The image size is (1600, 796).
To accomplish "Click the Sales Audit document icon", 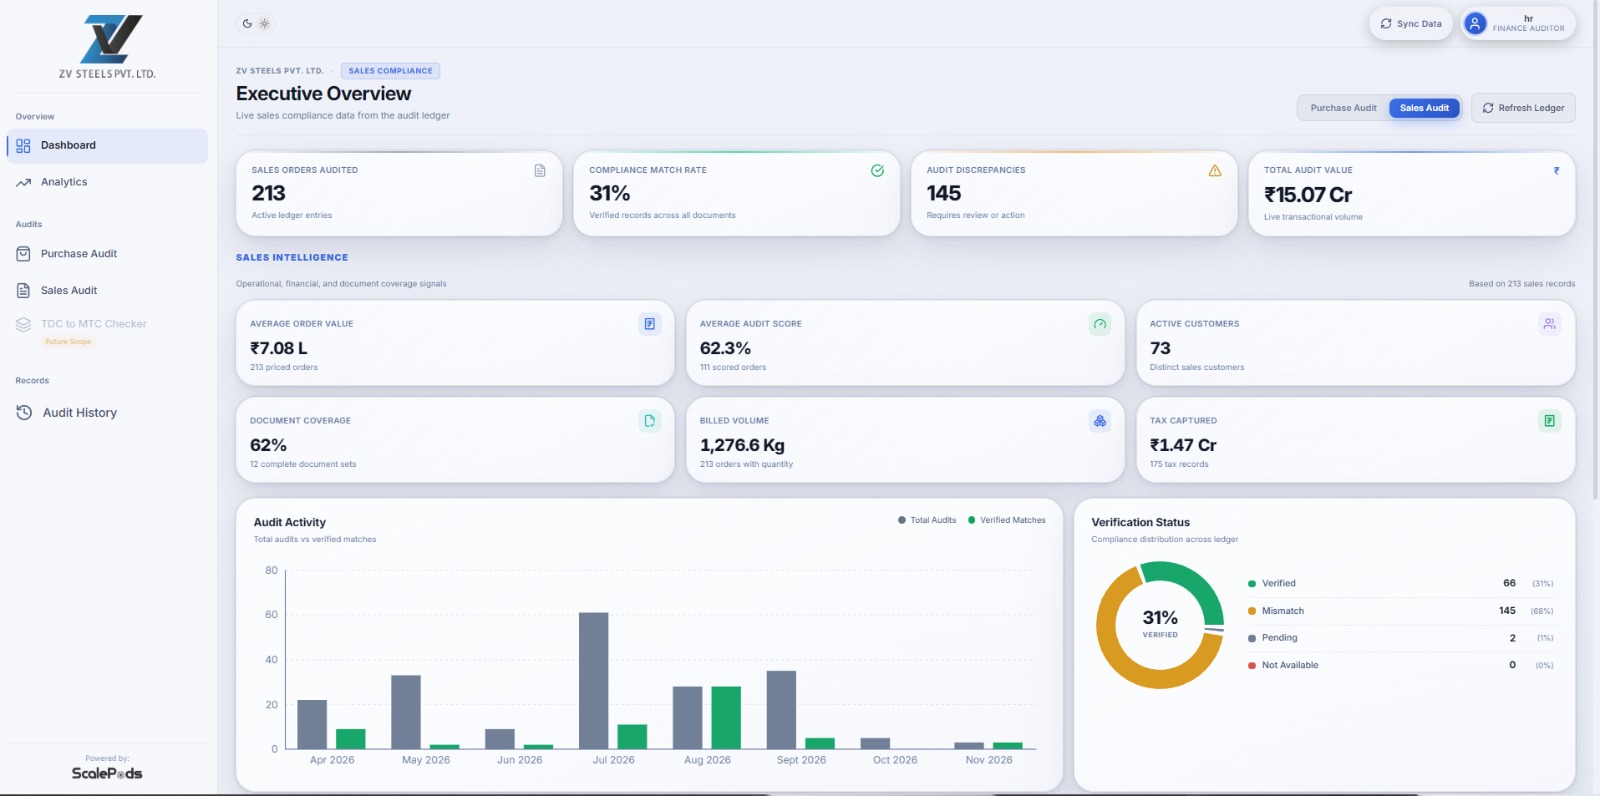I will pyautogui.click(x=23, y=290).
